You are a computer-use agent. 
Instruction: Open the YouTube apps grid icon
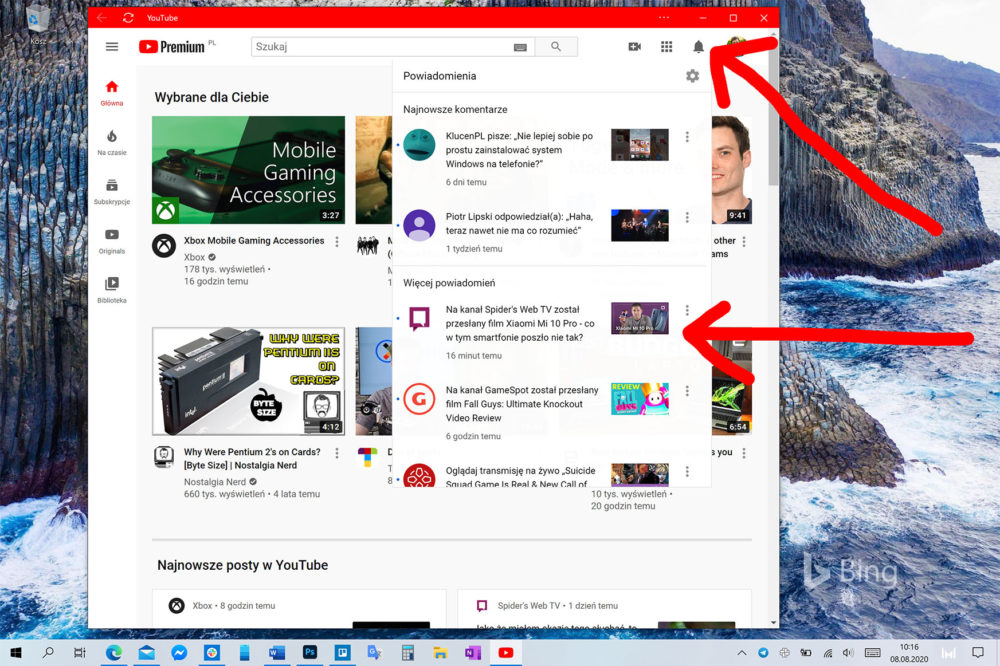pos(666,47)
